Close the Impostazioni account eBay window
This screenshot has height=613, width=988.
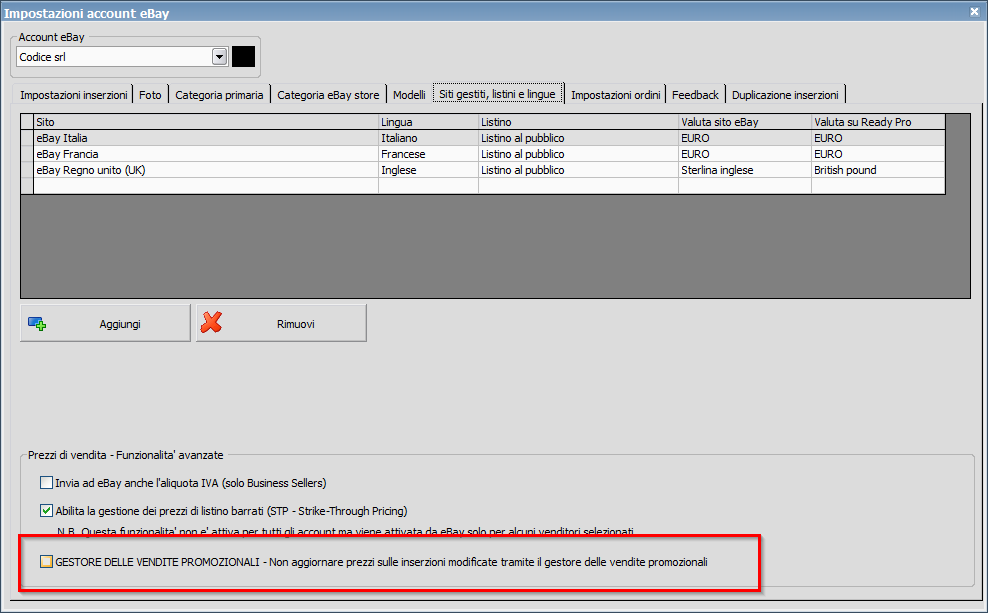point(974,11)
